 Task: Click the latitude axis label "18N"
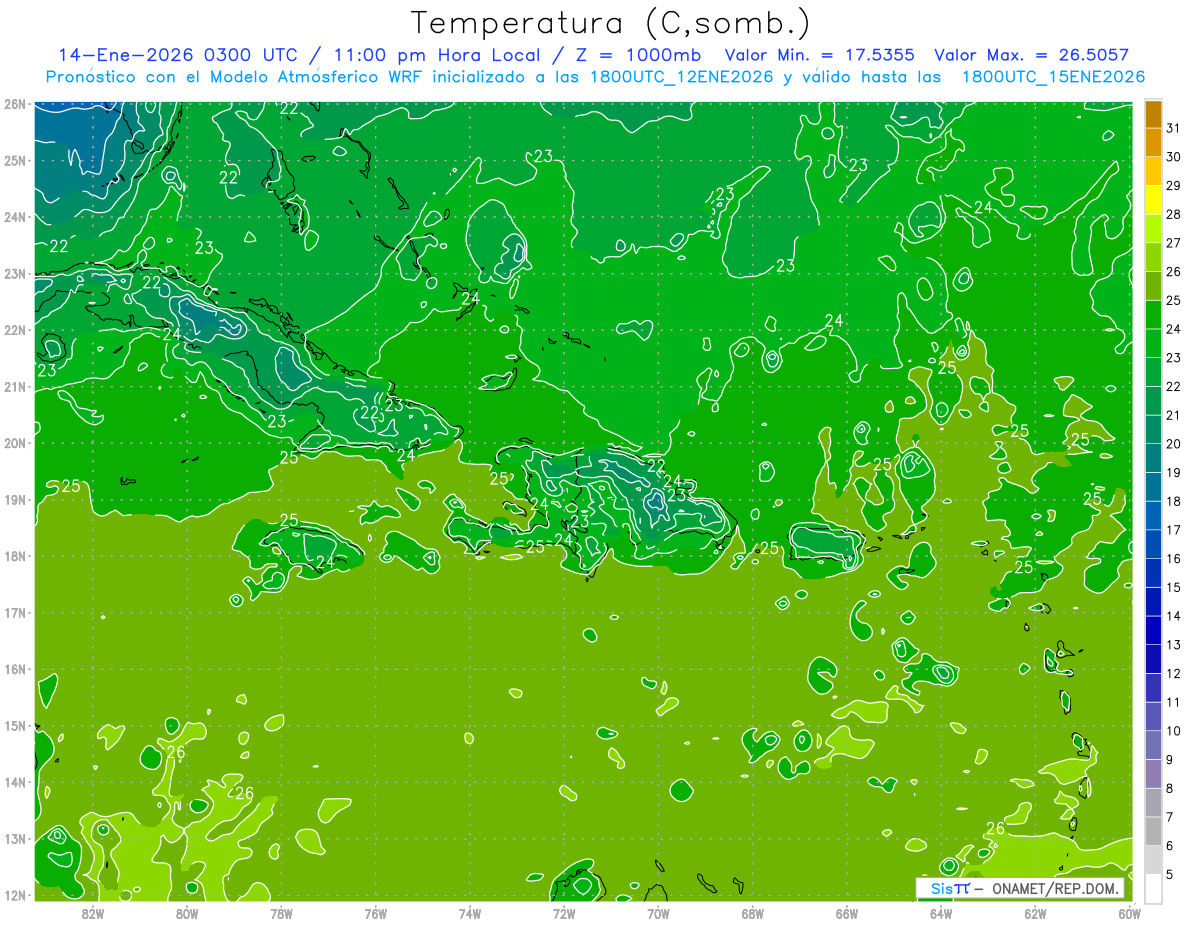tap(14, 556)
